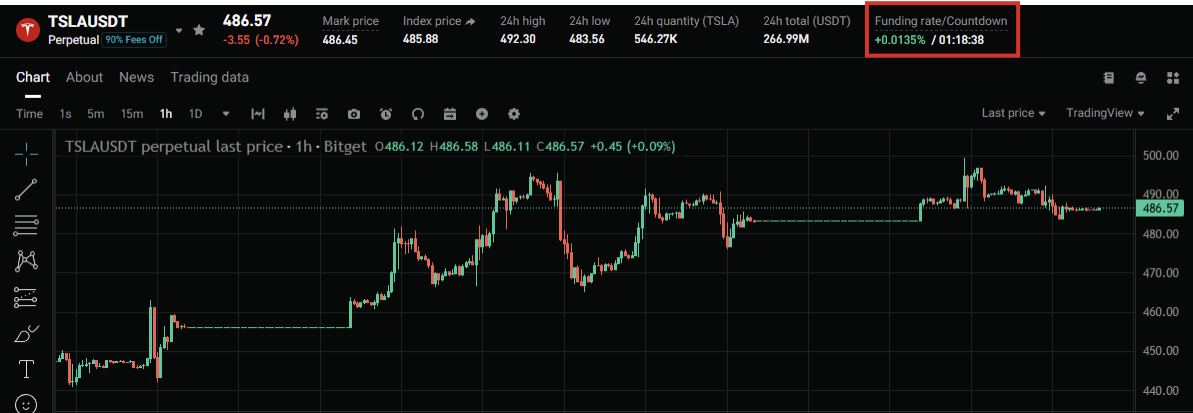Switch chart interval to 15m

point(132,114)
